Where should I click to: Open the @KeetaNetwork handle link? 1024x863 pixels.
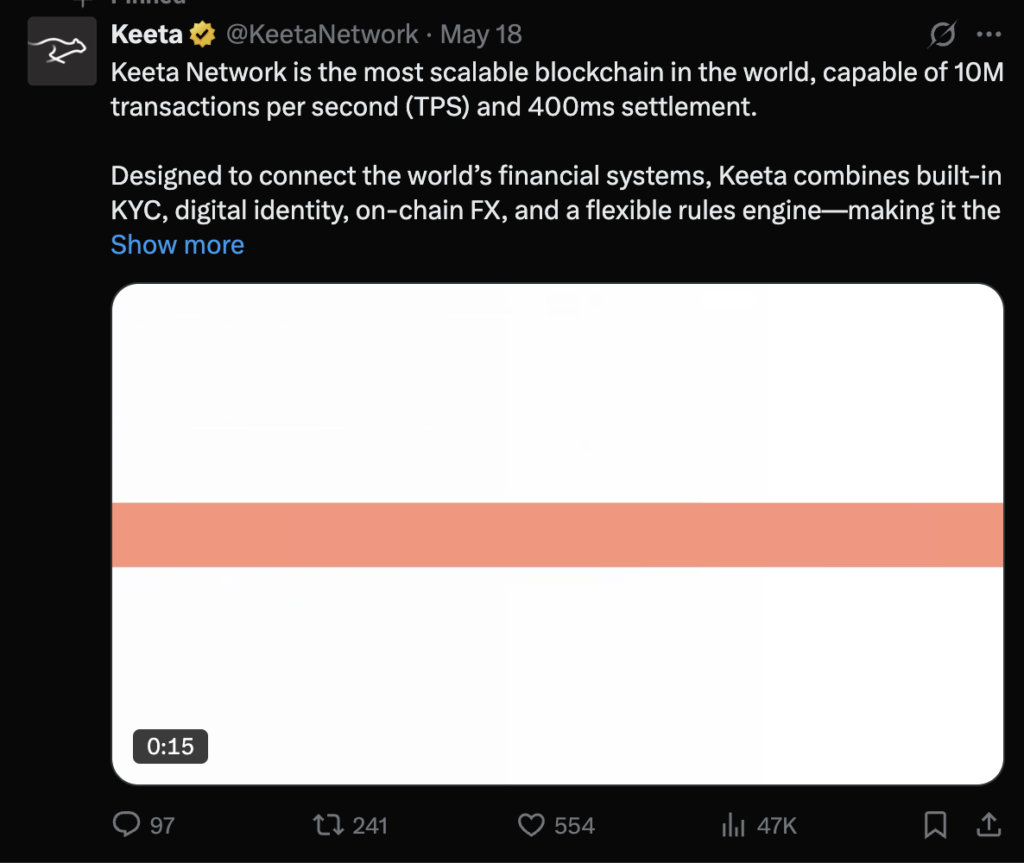(322, 35)
